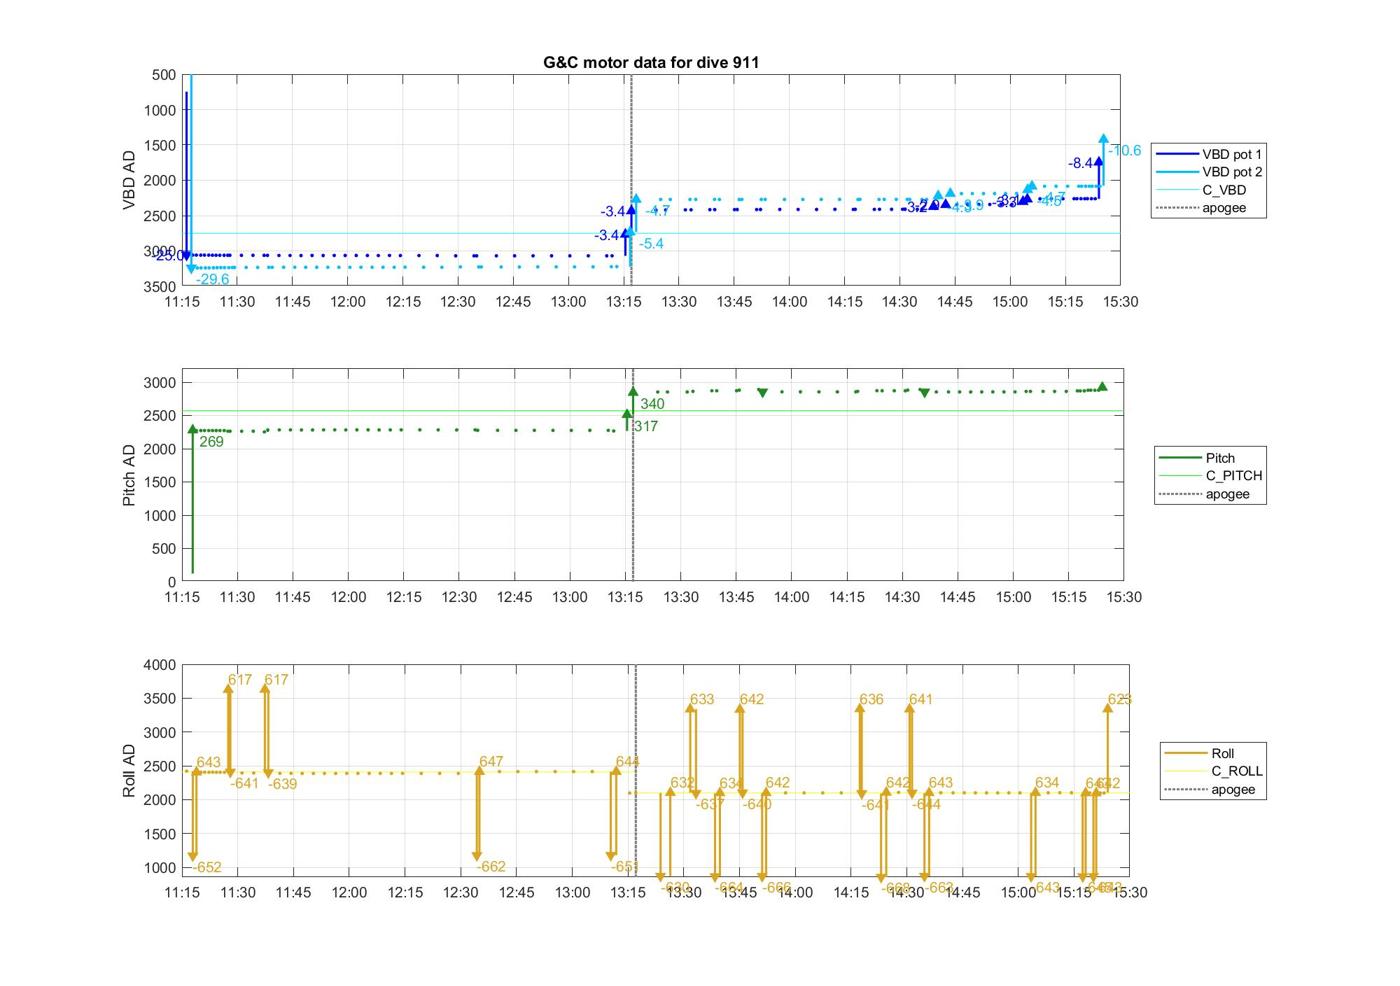Click the "-652" label in the Roll plot
The height and width of the screenshot is (986, 1400).
[x=207, y=868]
